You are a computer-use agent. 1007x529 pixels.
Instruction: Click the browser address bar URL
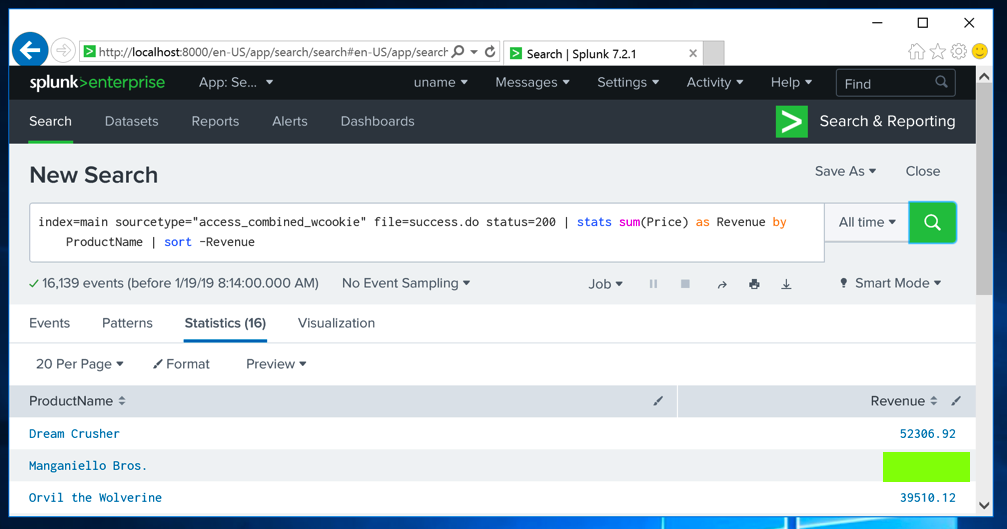click(273, 52)
